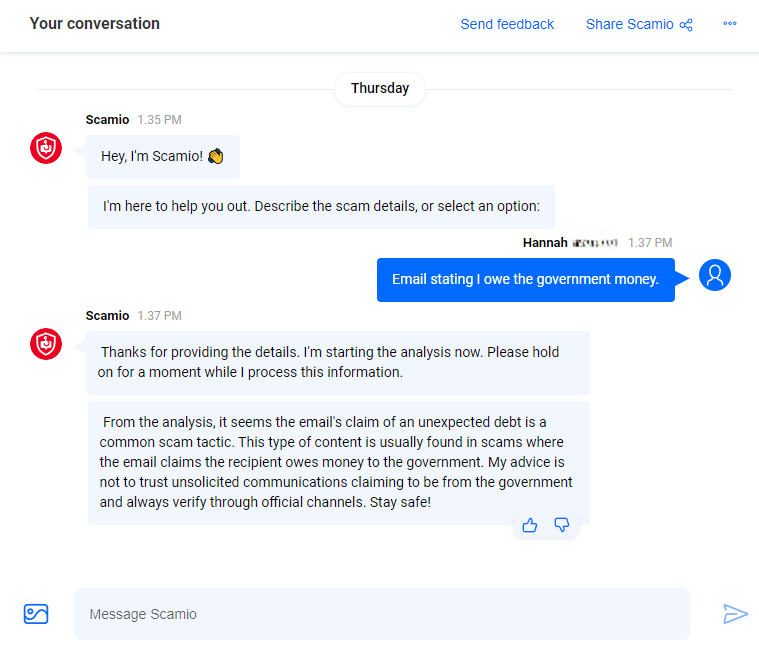Focus the Message Scamio input field
This screenshot has height=655, width=759.
click(380, 614)
